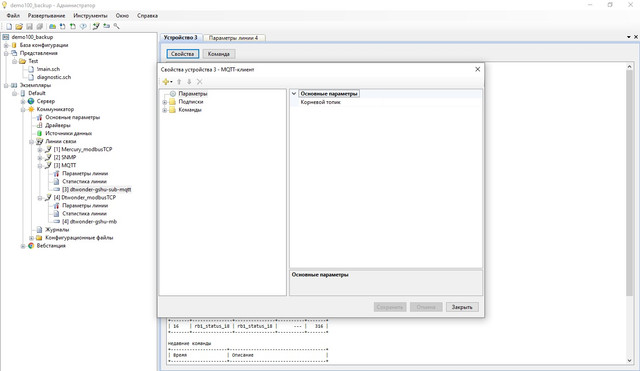Collapse the Представления node
Image resolution: width=640 pixels, height=371 pixels.
click(x=6, y=53)
